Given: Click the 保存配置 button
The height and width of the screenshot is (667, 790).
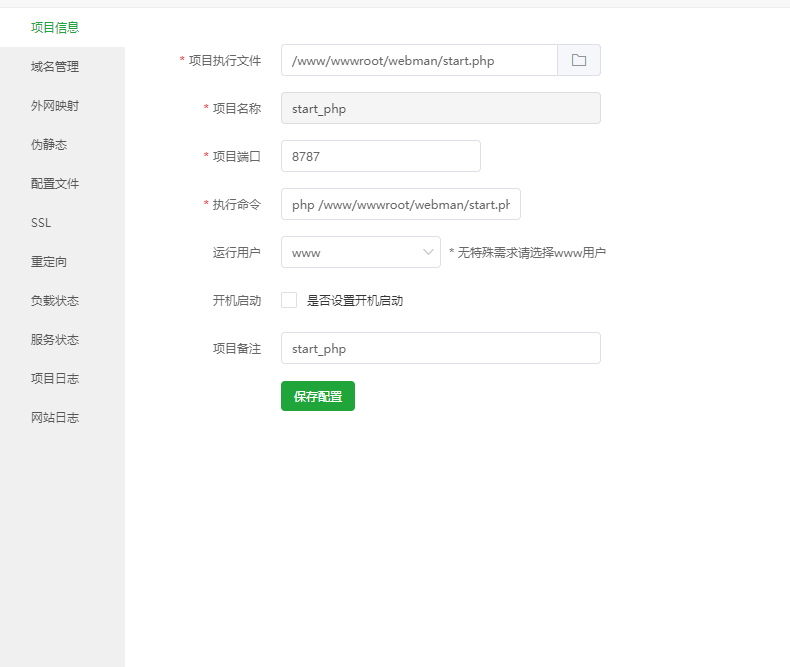Looking at the screenshot, I should tap(318, 396).
